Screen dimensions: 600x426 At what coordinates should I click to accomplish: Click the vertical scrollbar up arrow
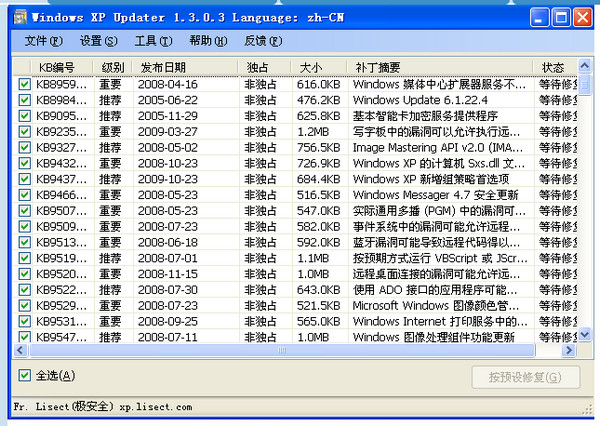(x=584, y=66)
